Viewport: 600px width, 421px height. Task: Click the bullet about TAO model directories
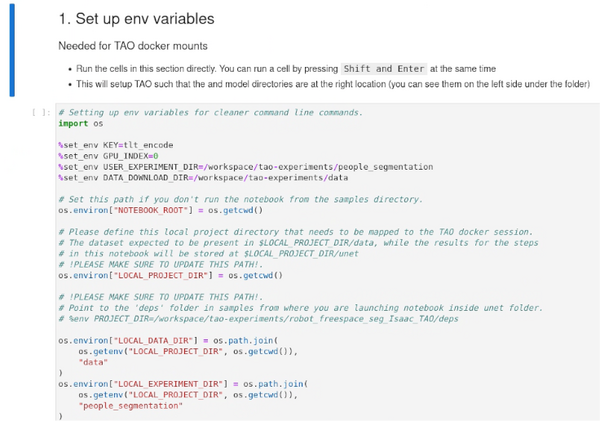coord(300,82)
